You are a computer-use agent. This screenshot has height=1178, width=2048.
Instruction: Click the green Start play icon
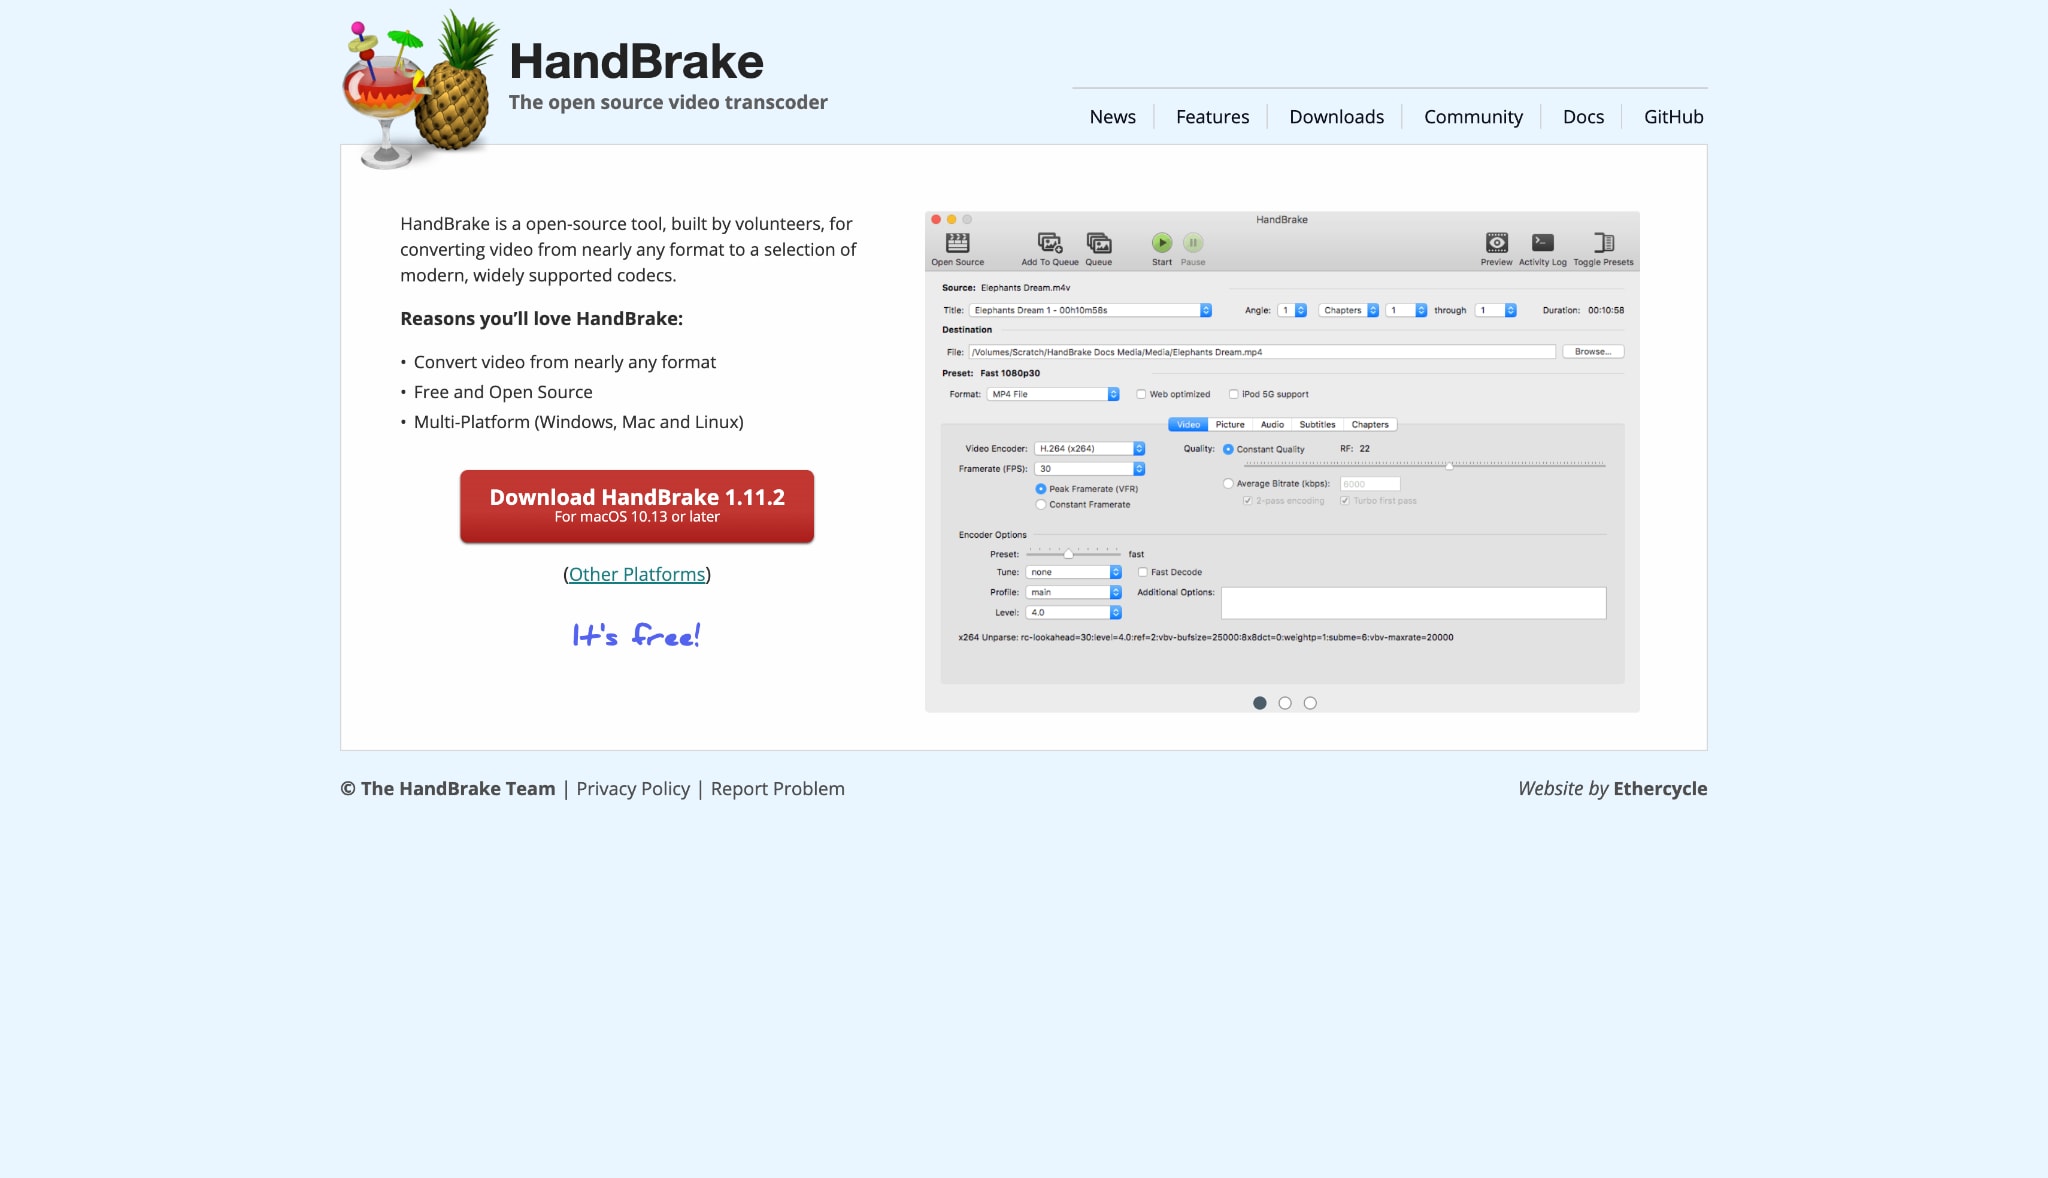(1161, 243)
